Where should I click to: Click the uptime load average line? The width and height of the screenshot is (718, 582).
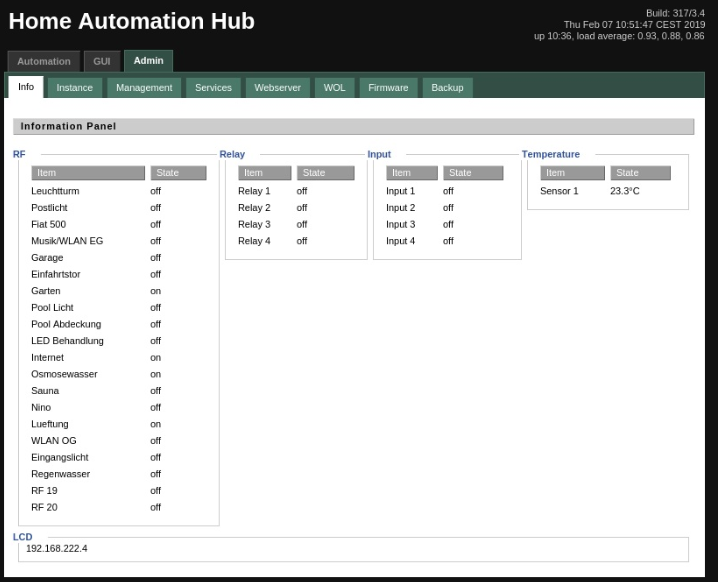619,36
